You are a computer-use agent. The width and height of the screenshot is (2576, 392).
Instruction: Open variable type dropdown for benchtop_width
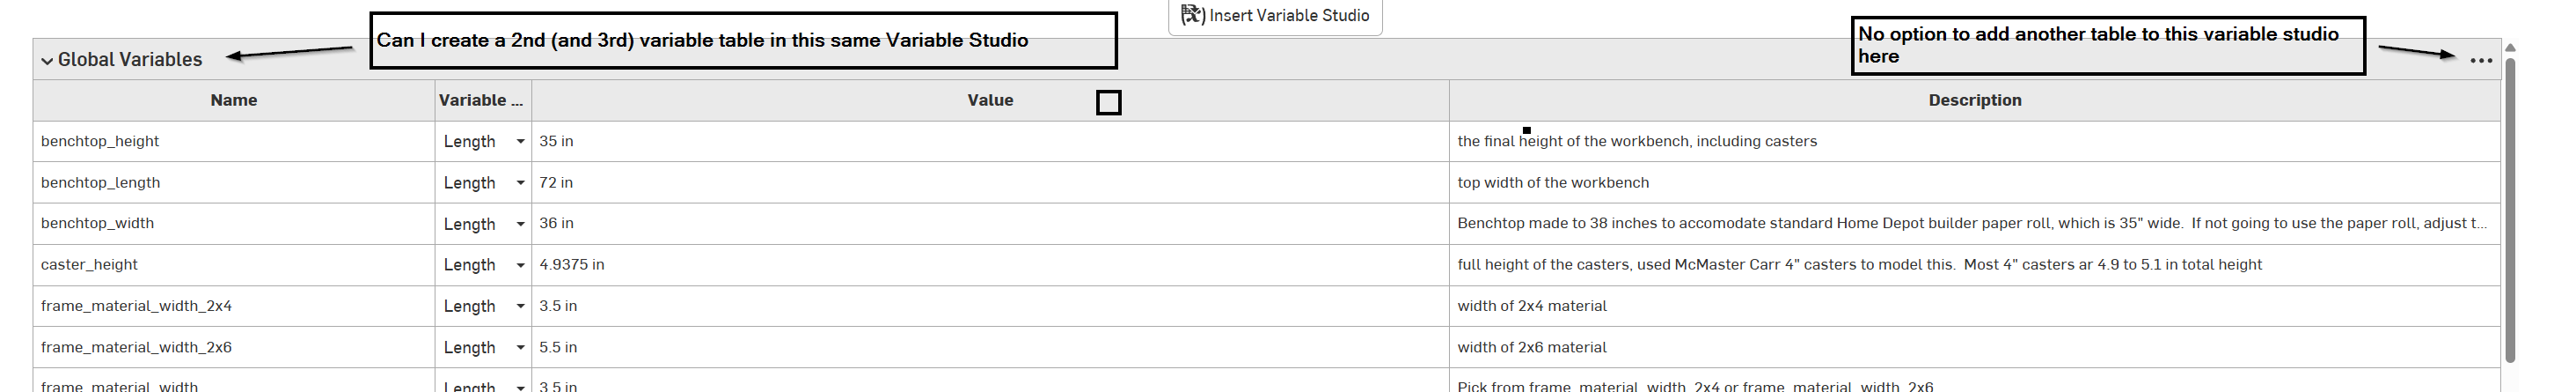click(x=520, y=224)
